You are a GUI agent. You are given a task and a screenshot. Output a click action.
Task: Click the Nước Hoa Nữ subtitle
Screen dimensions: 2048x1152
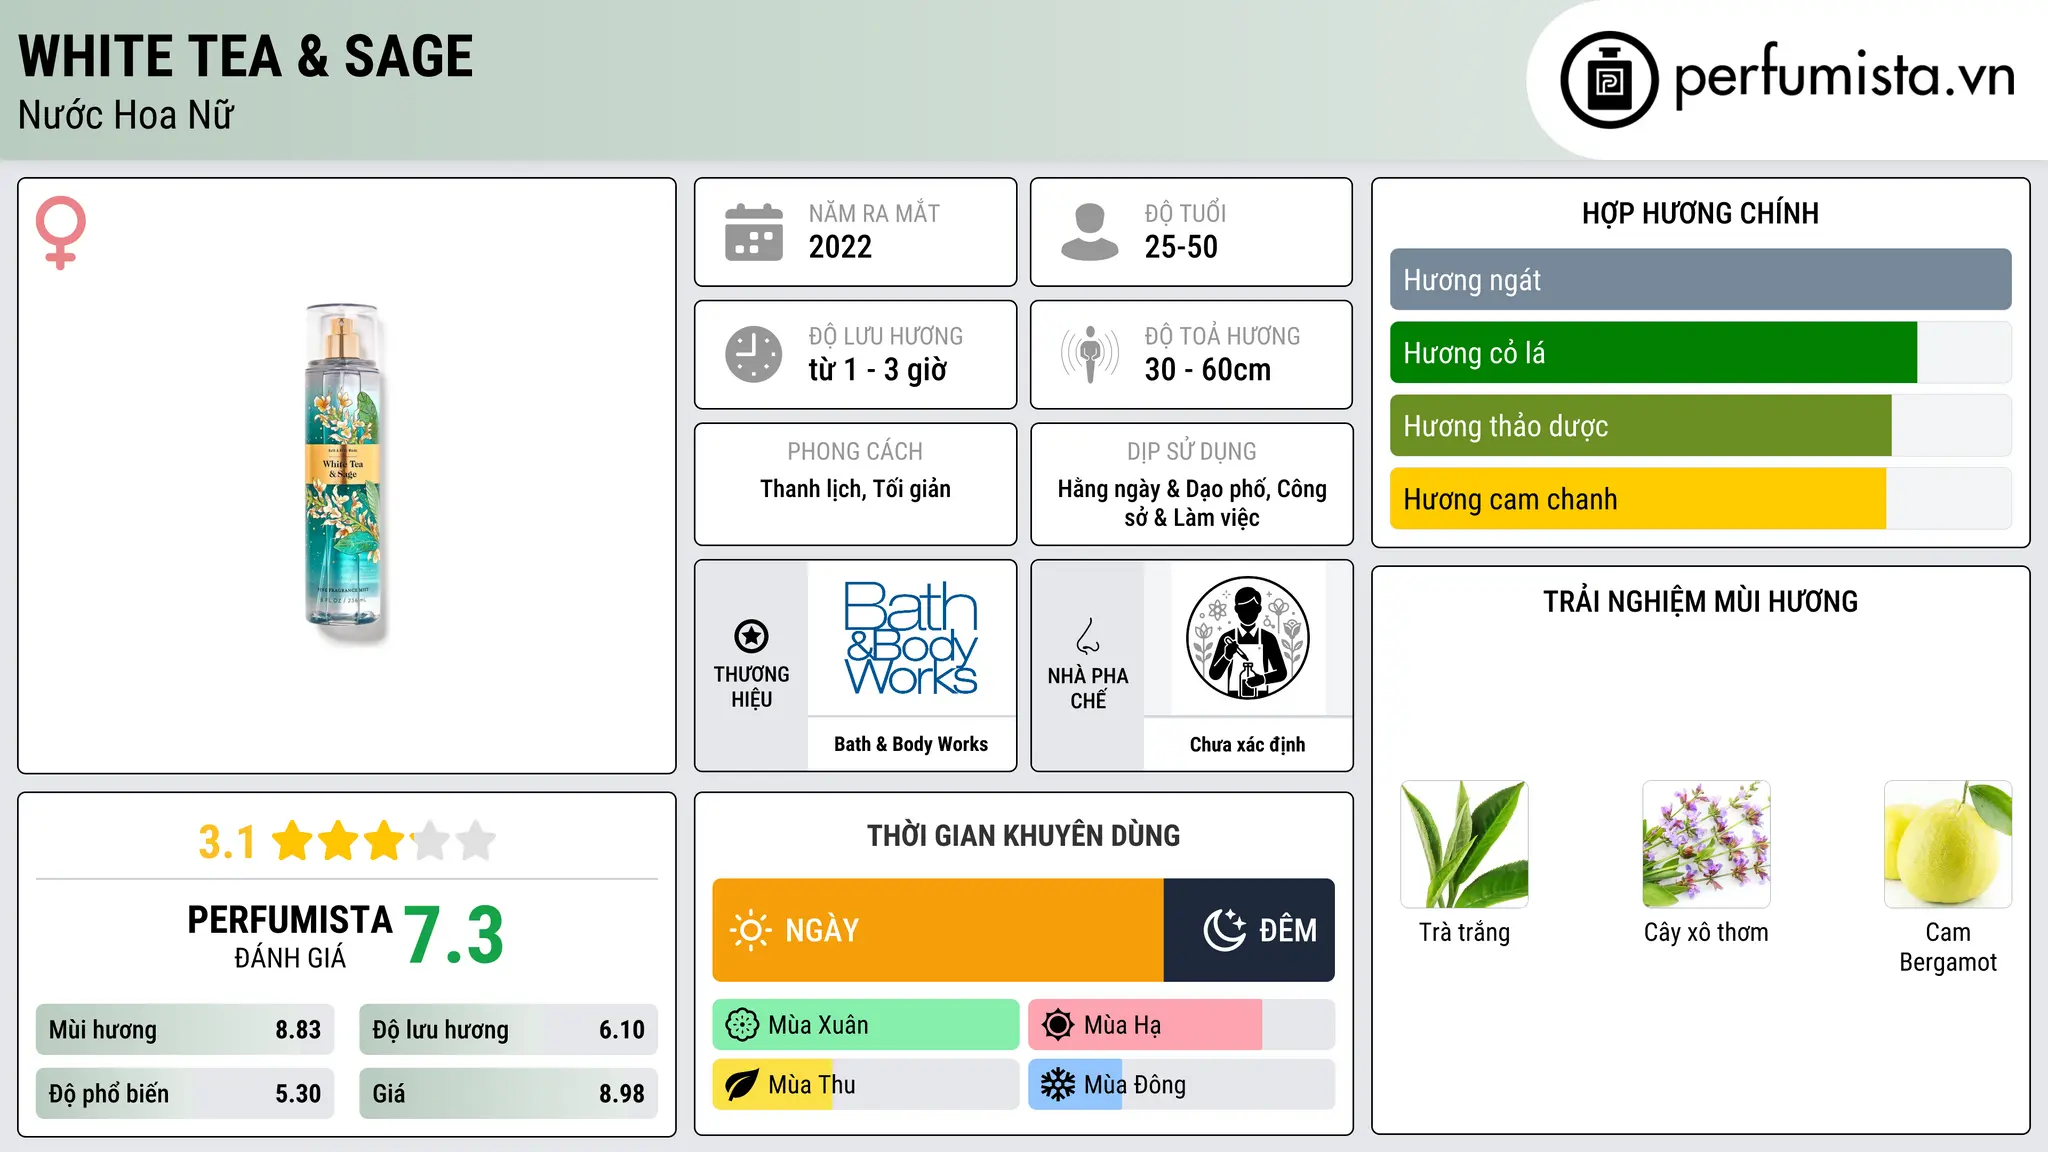point(126,115)
